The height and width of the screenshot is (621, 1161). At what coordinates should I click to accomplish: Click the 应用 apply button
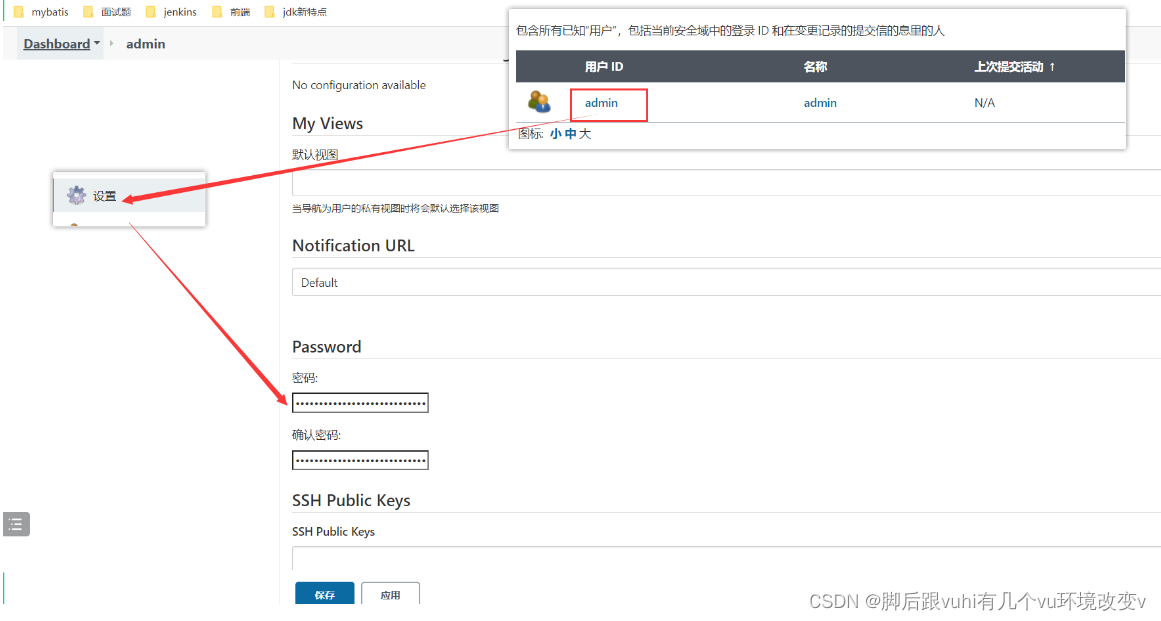pyautogui.click(x=390, y=594)
